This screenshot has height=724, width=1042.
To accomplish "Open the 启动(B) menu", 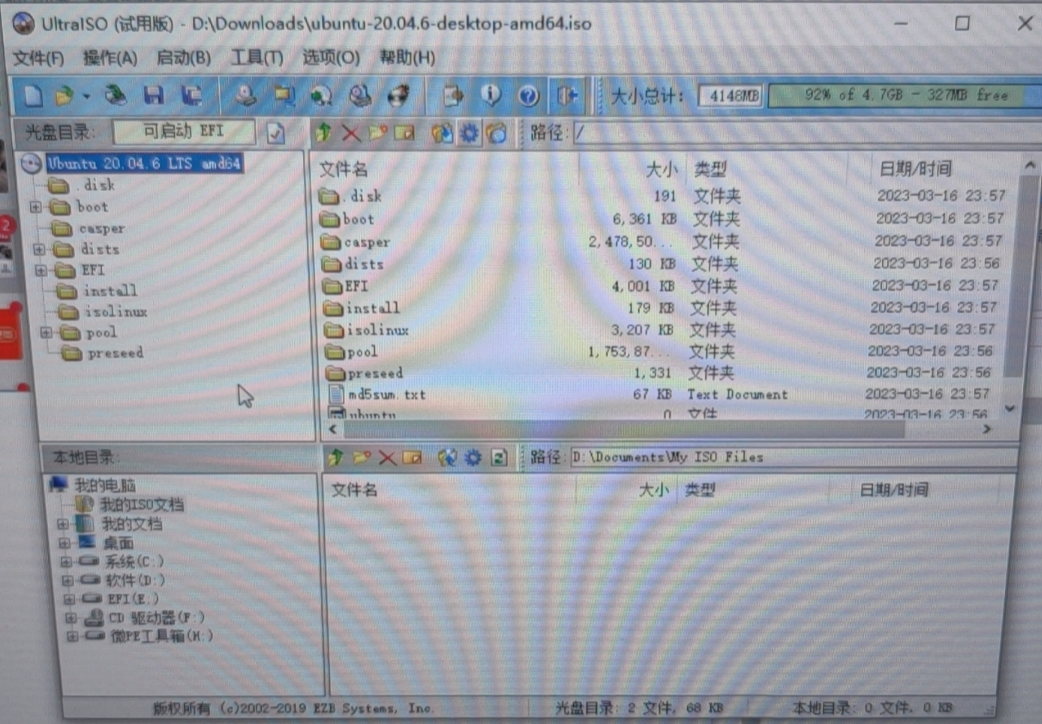I will (183, 58).
